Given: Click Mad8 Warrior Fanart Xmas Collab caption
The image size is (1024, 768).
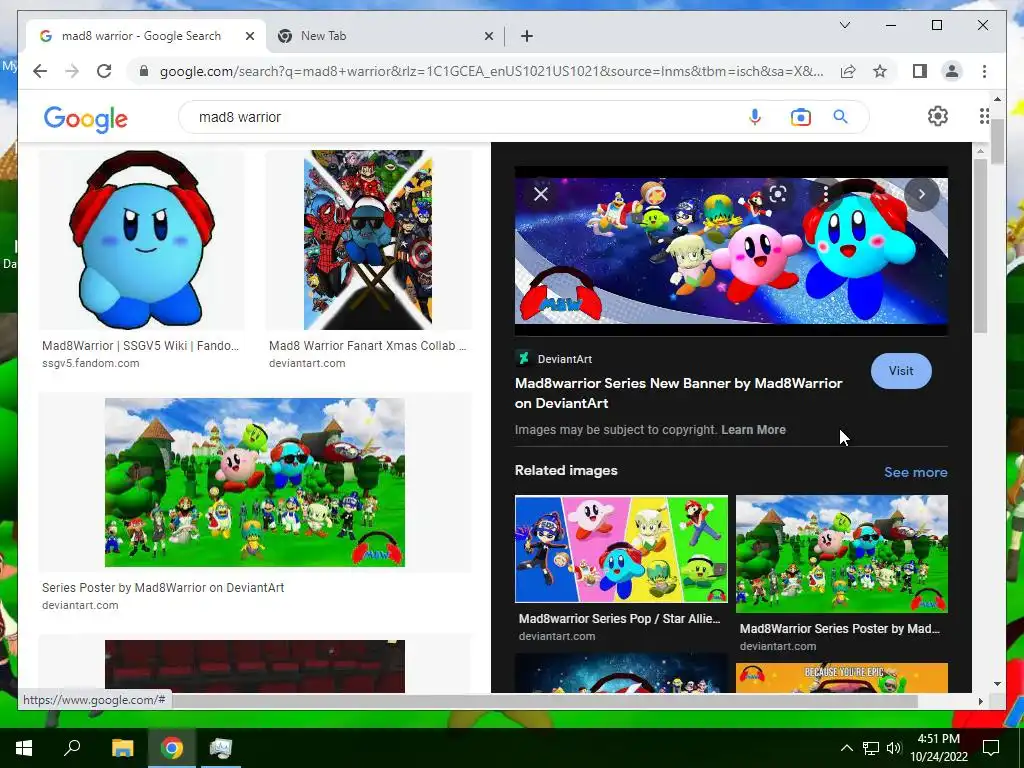Looking at the screenshot, I should (367, 345).
